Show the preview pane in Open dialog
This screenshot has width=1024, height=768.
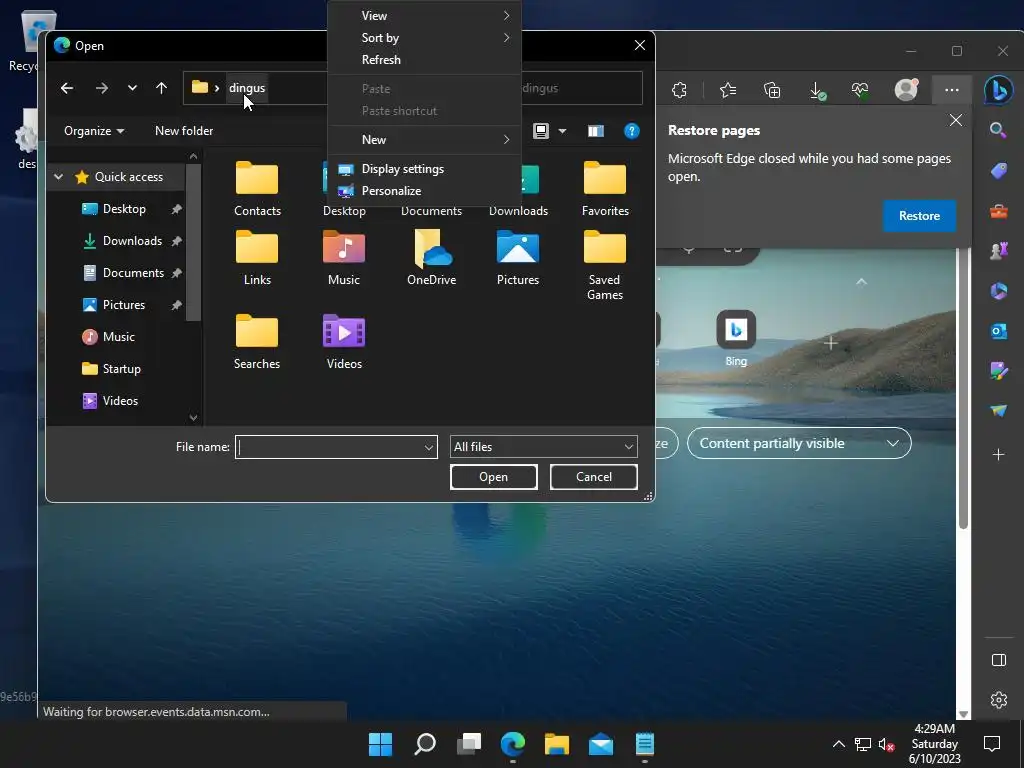click(596, 131)
